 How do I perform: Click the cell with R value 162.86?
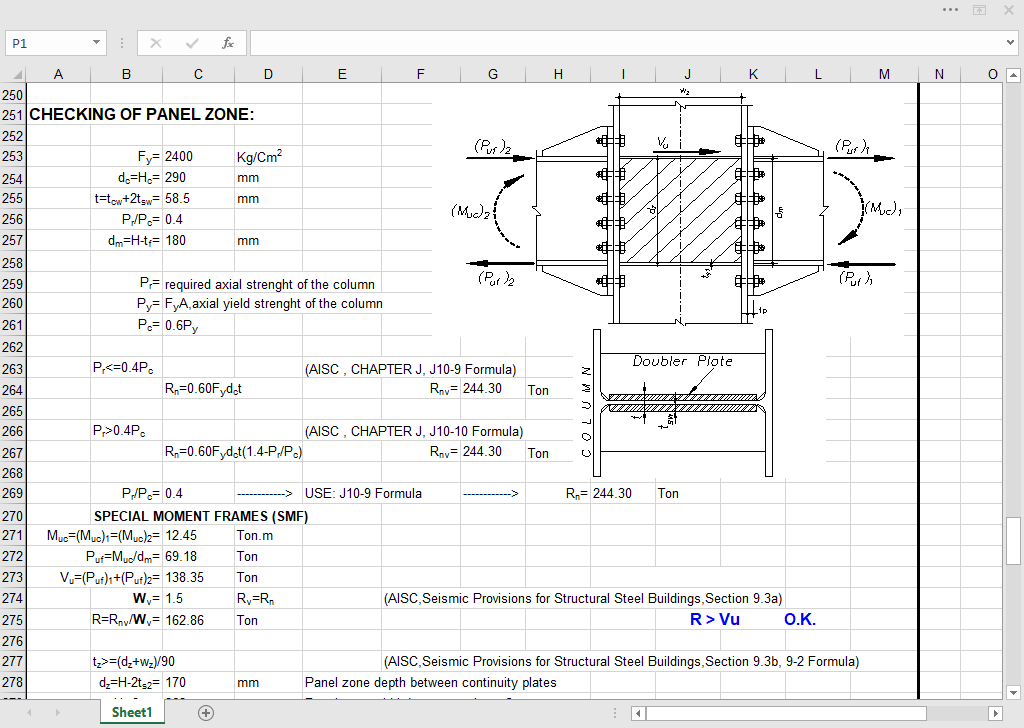198,620
